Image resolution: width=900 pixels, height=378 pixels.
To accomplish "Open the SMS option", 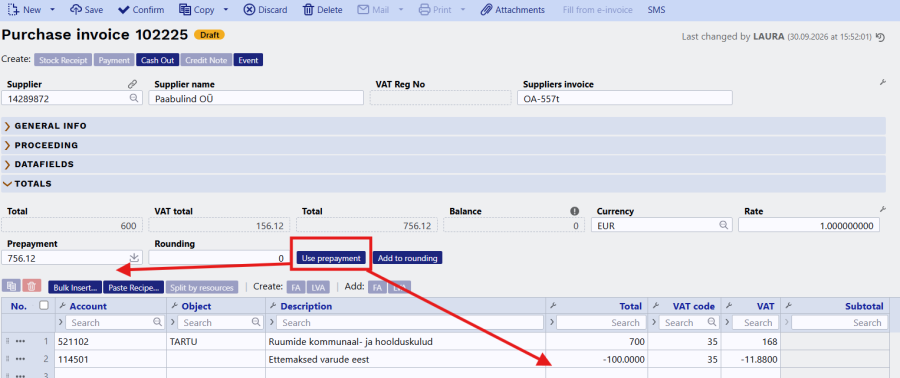I will (657, 10).
